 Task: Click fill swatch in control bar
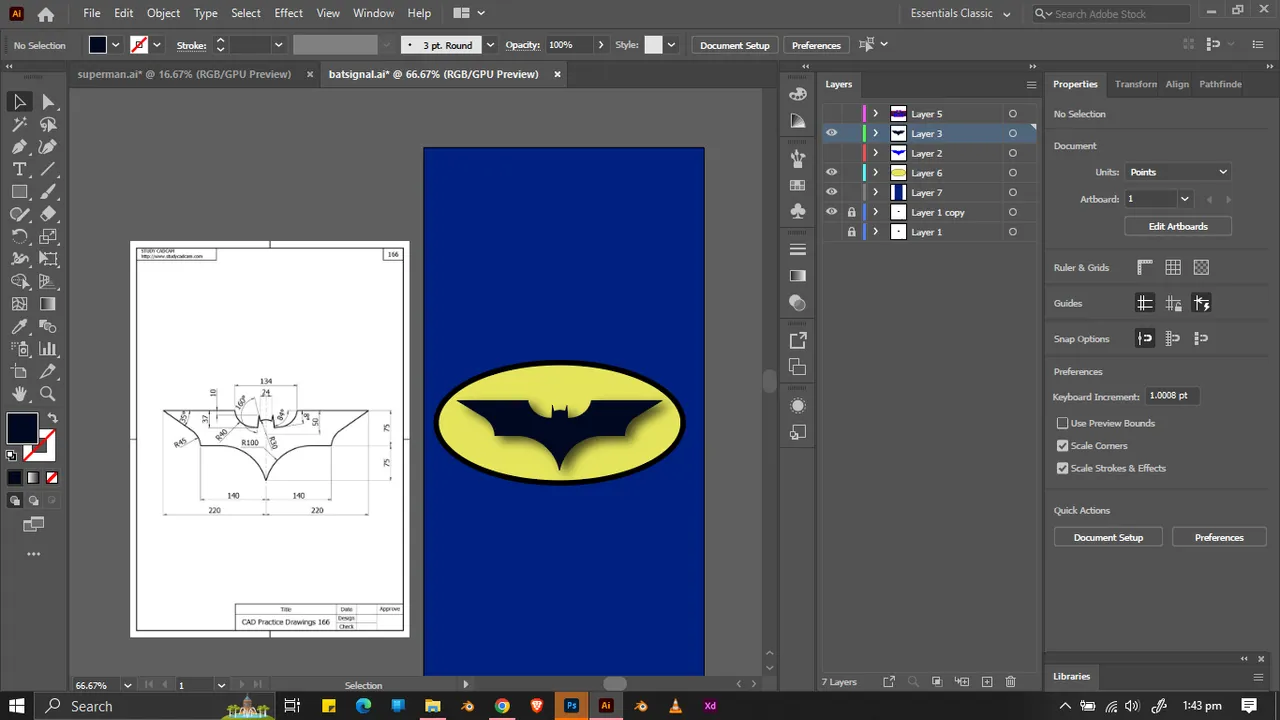pos(97,45)
